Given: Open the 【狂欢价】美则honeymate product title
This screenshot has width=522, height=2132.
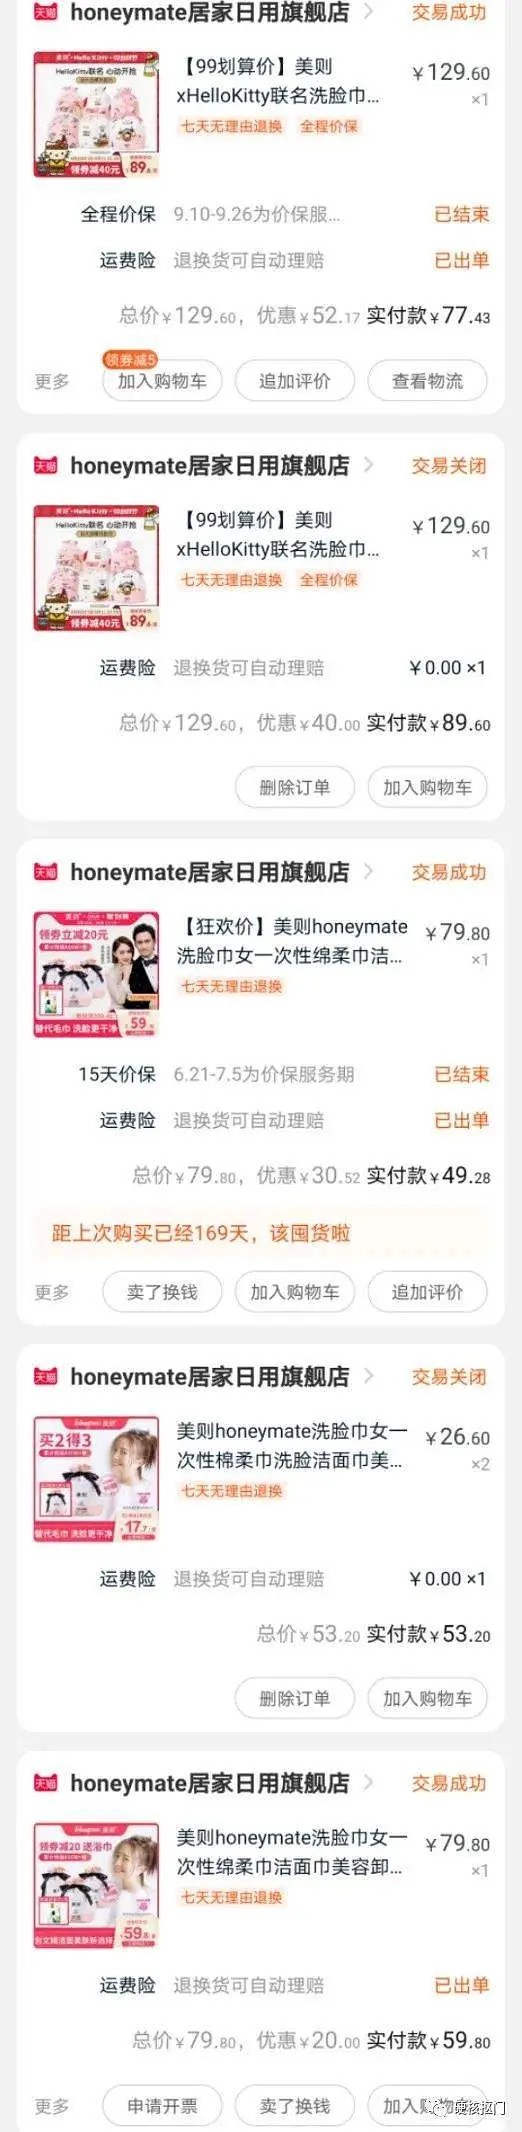Looking at the screenshot, I should pos(292,941).
